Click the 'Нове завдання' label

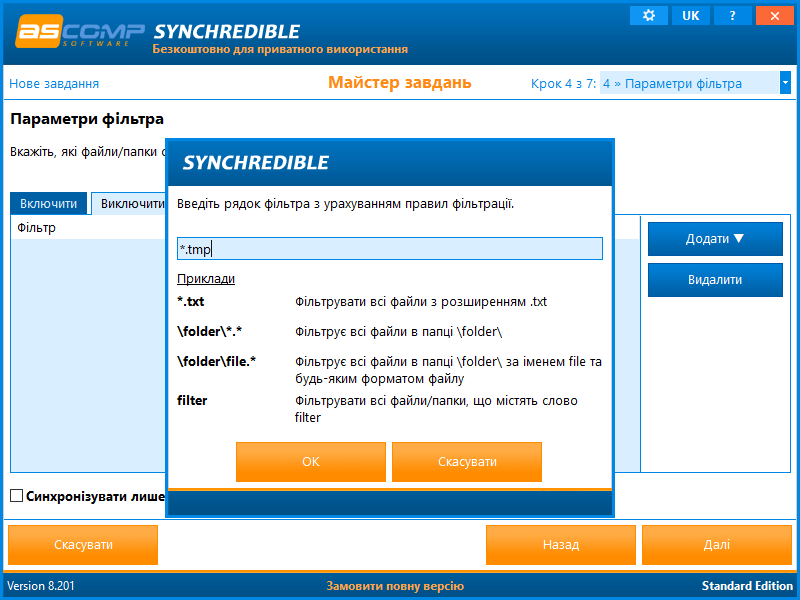tap(54, 84)
